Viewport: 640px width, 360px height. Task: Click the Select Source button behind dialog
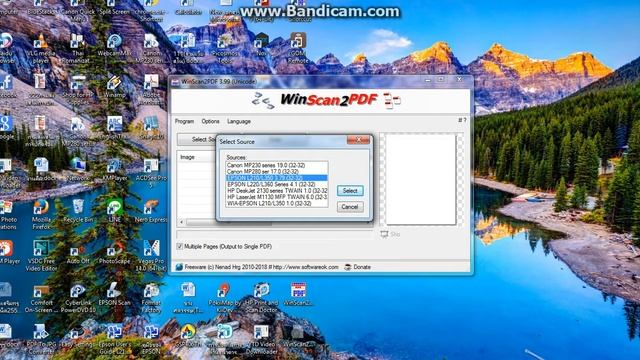pyautogui.click(x=197, y=140)
